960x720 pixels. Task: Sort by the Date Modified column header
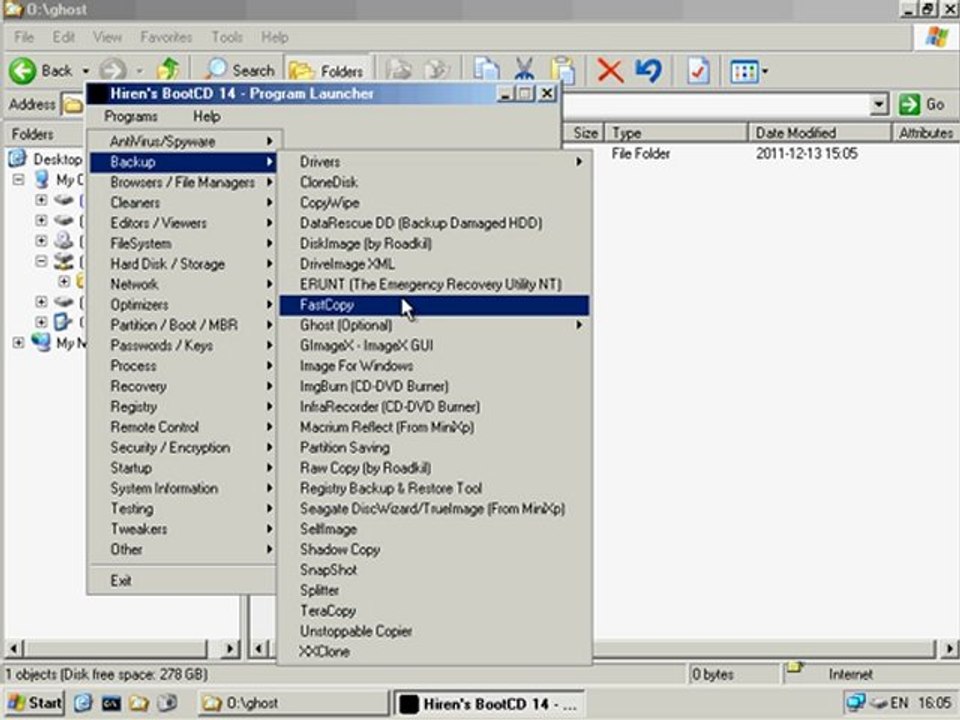click(x=819, y=133)
